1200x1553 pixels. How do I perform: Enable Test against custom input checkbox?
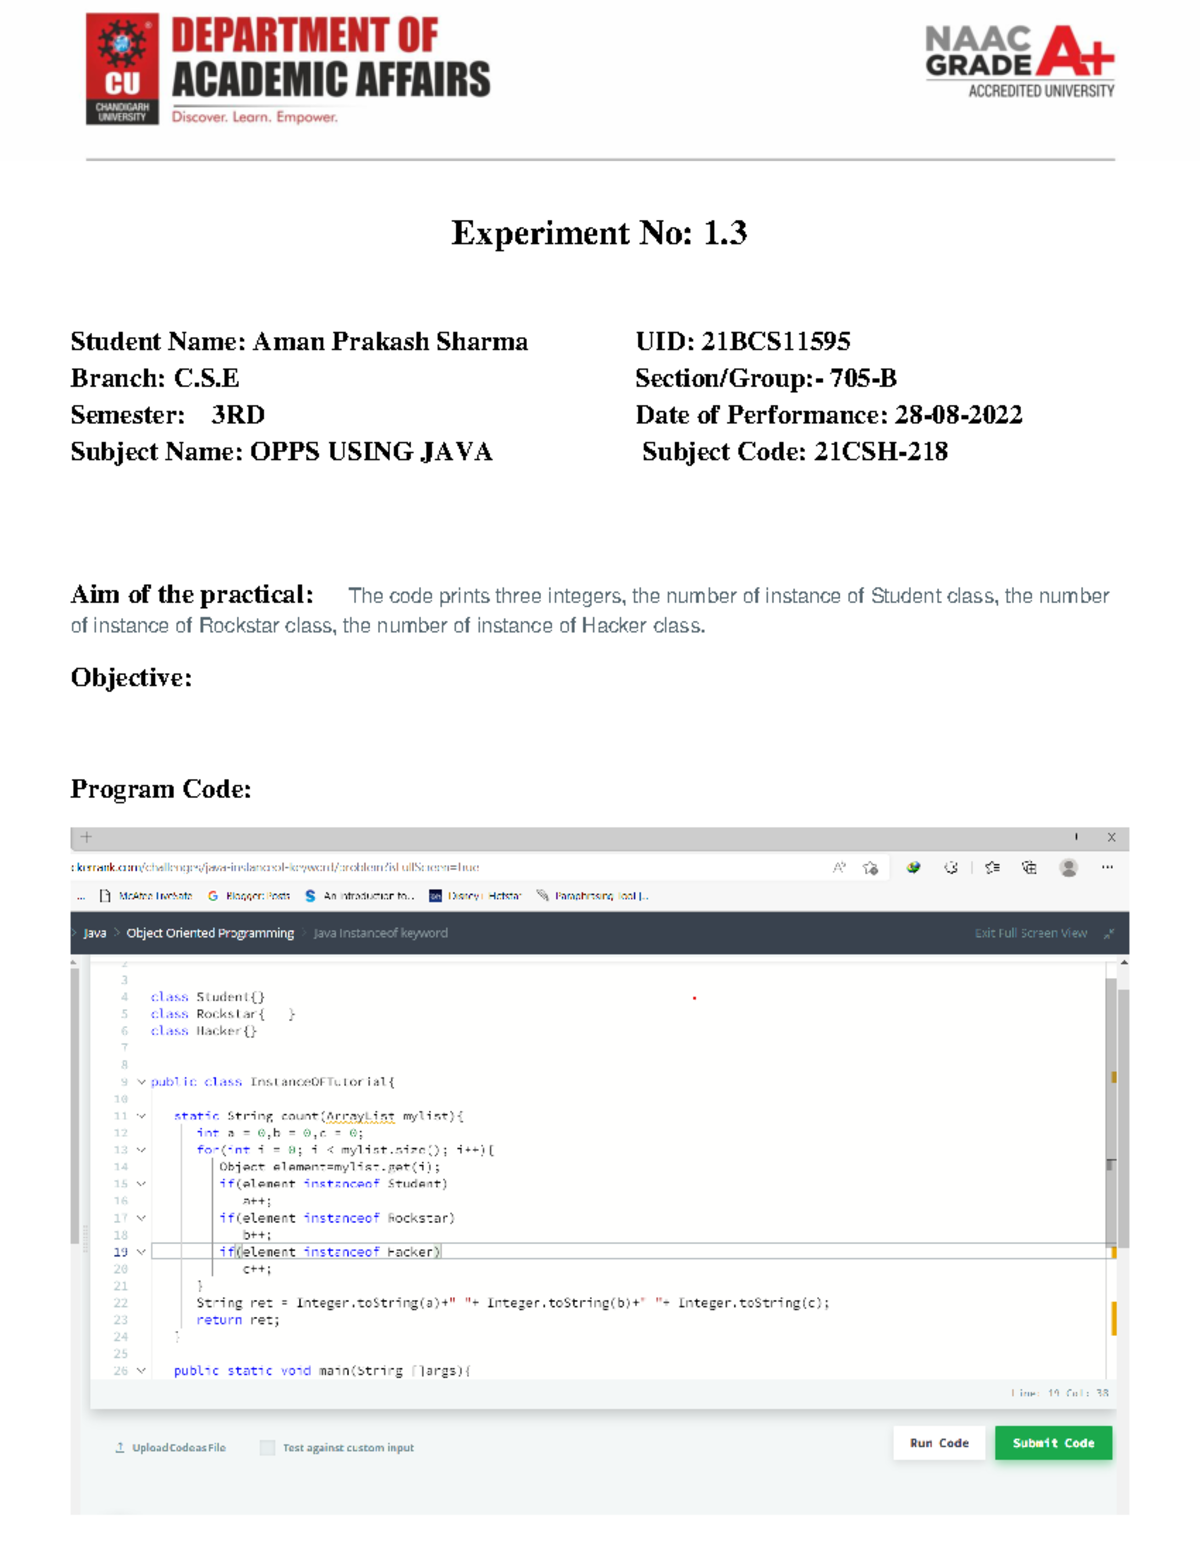point(267,1447)
